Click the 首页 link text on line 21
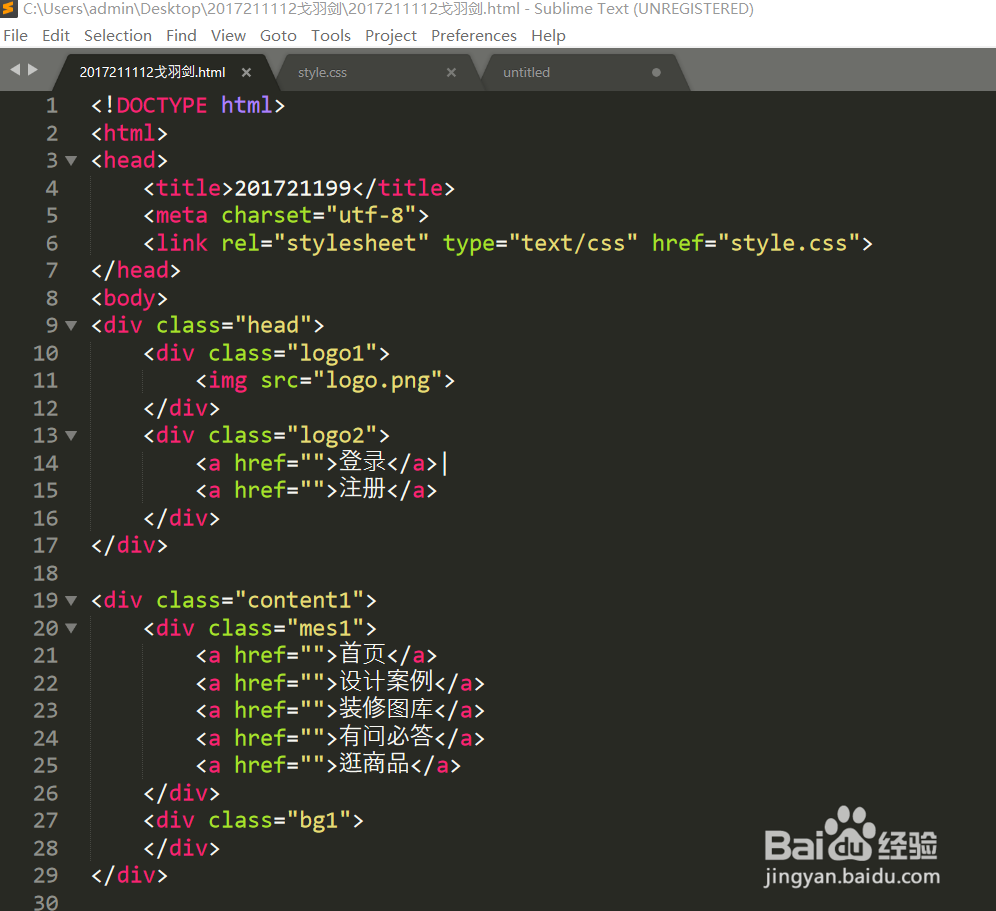This screenshot has width=996, height=911. pyautogui.click(x=362, y=654)
